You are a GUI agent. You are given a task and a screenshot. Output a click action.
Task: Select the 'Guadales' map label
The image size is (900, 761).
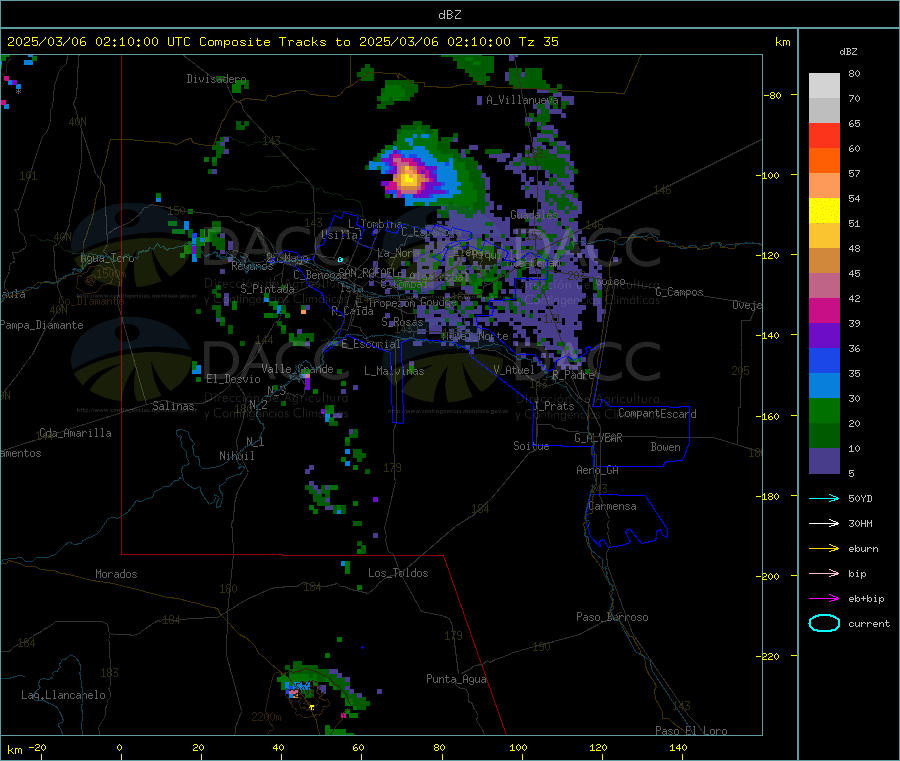click(534, 215)
